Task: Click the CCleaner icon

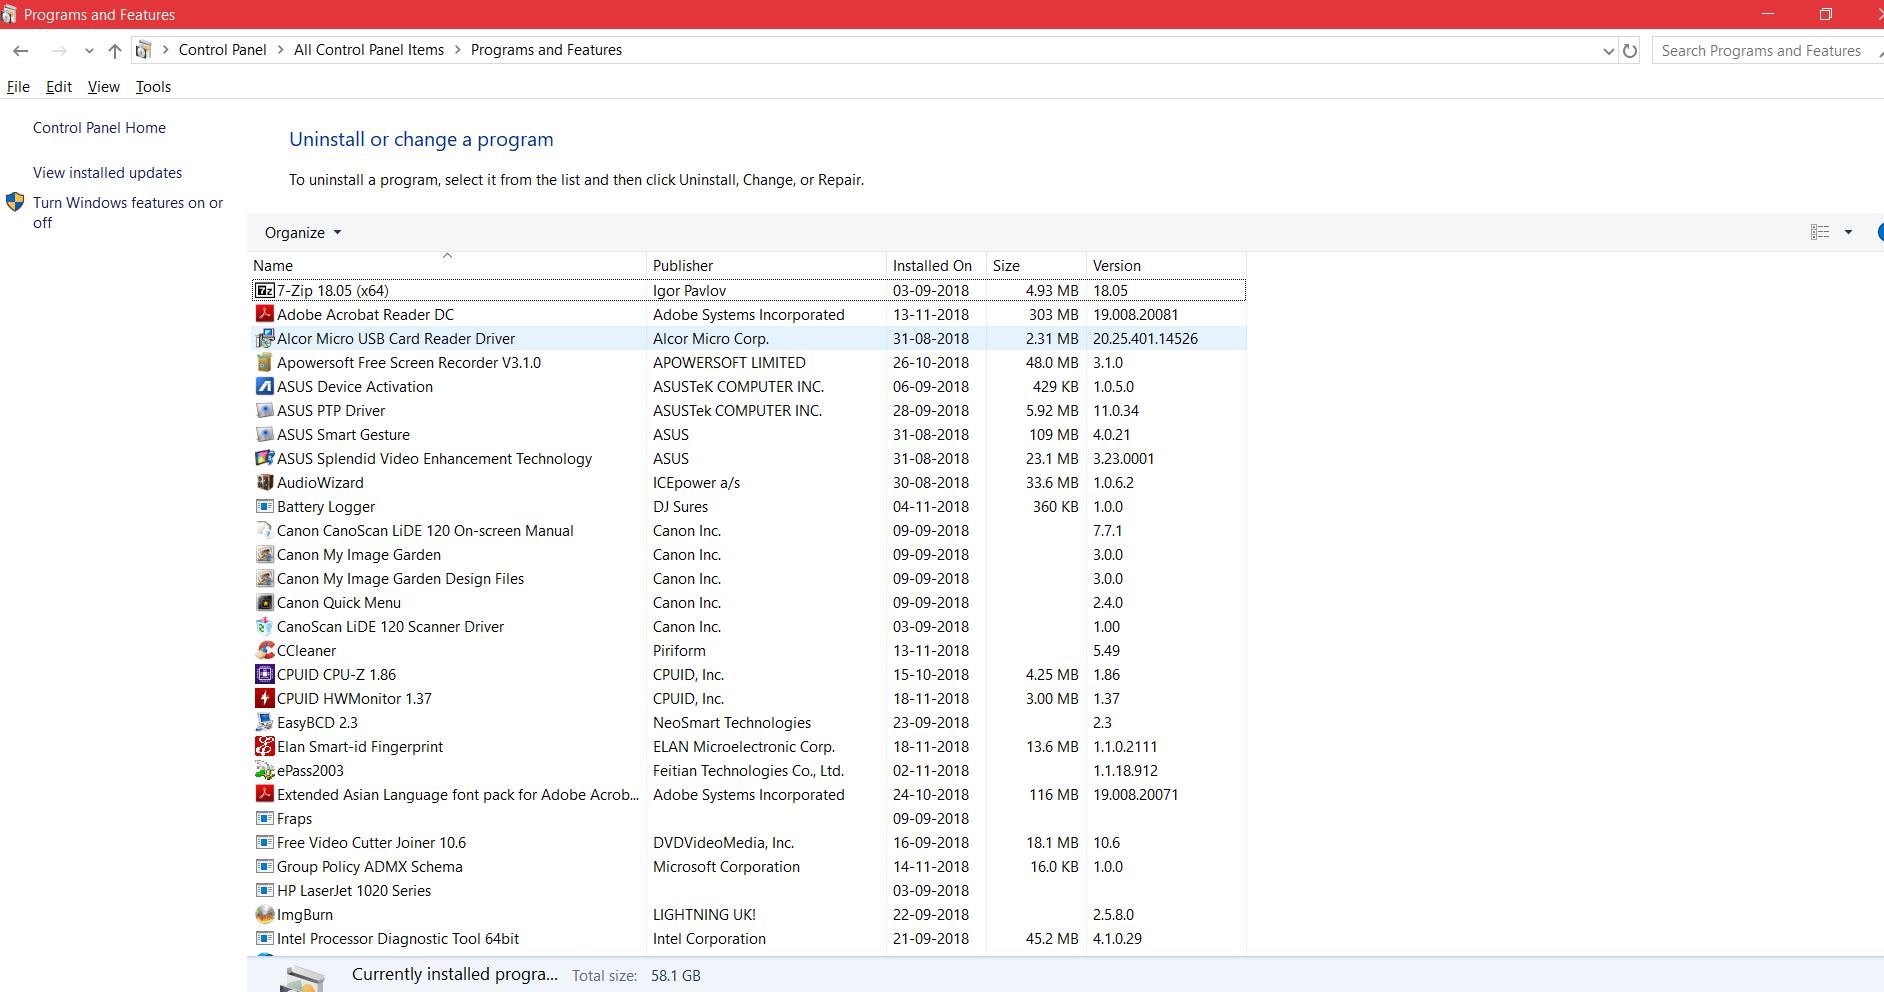Action: [265, 650]
